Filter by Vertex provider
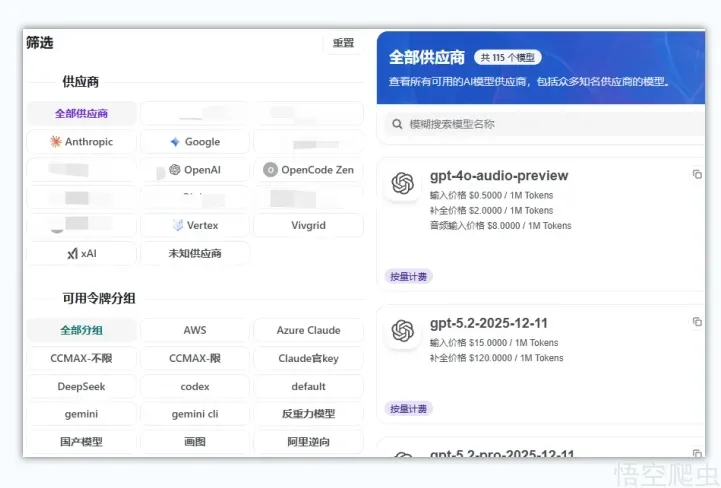This screenshot has width=721, height=488. tap(195, 225)
